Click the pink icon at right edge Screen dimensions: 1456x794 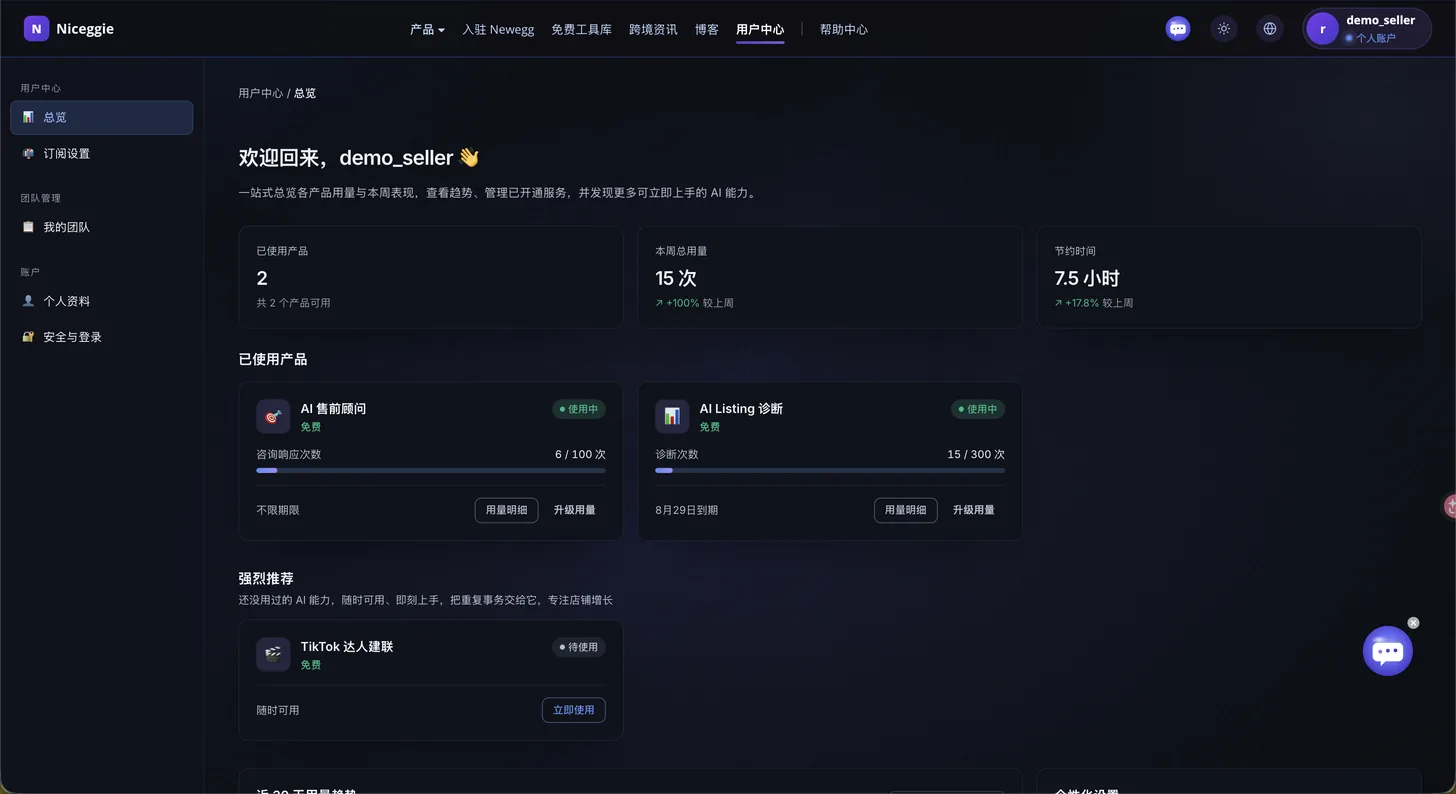coord(1450,506)
